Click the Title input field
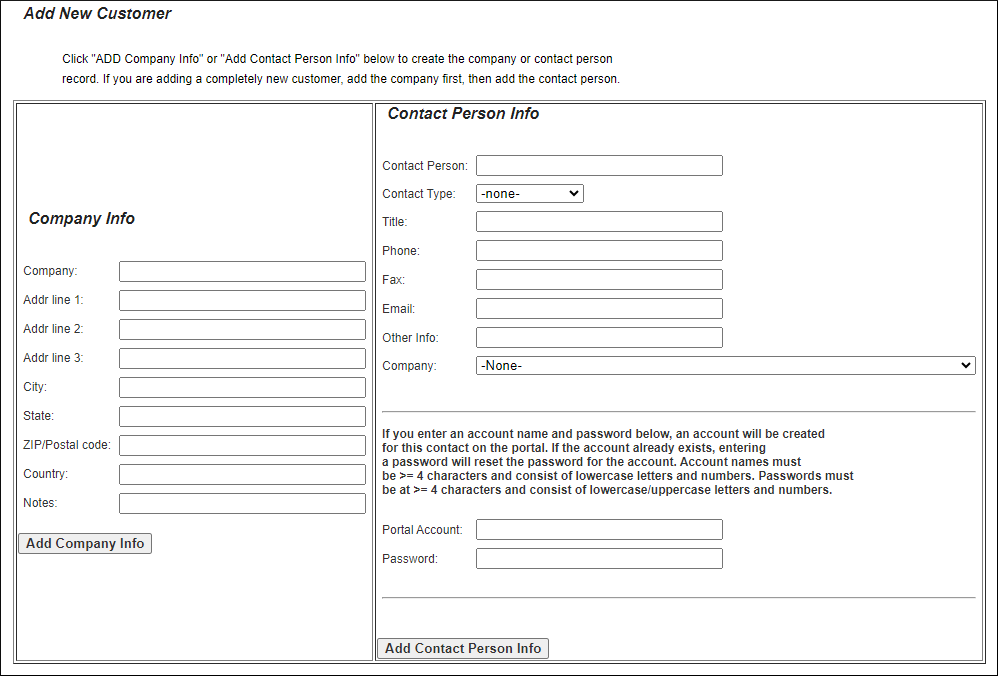The image size is (998, 676). point(598,221)
